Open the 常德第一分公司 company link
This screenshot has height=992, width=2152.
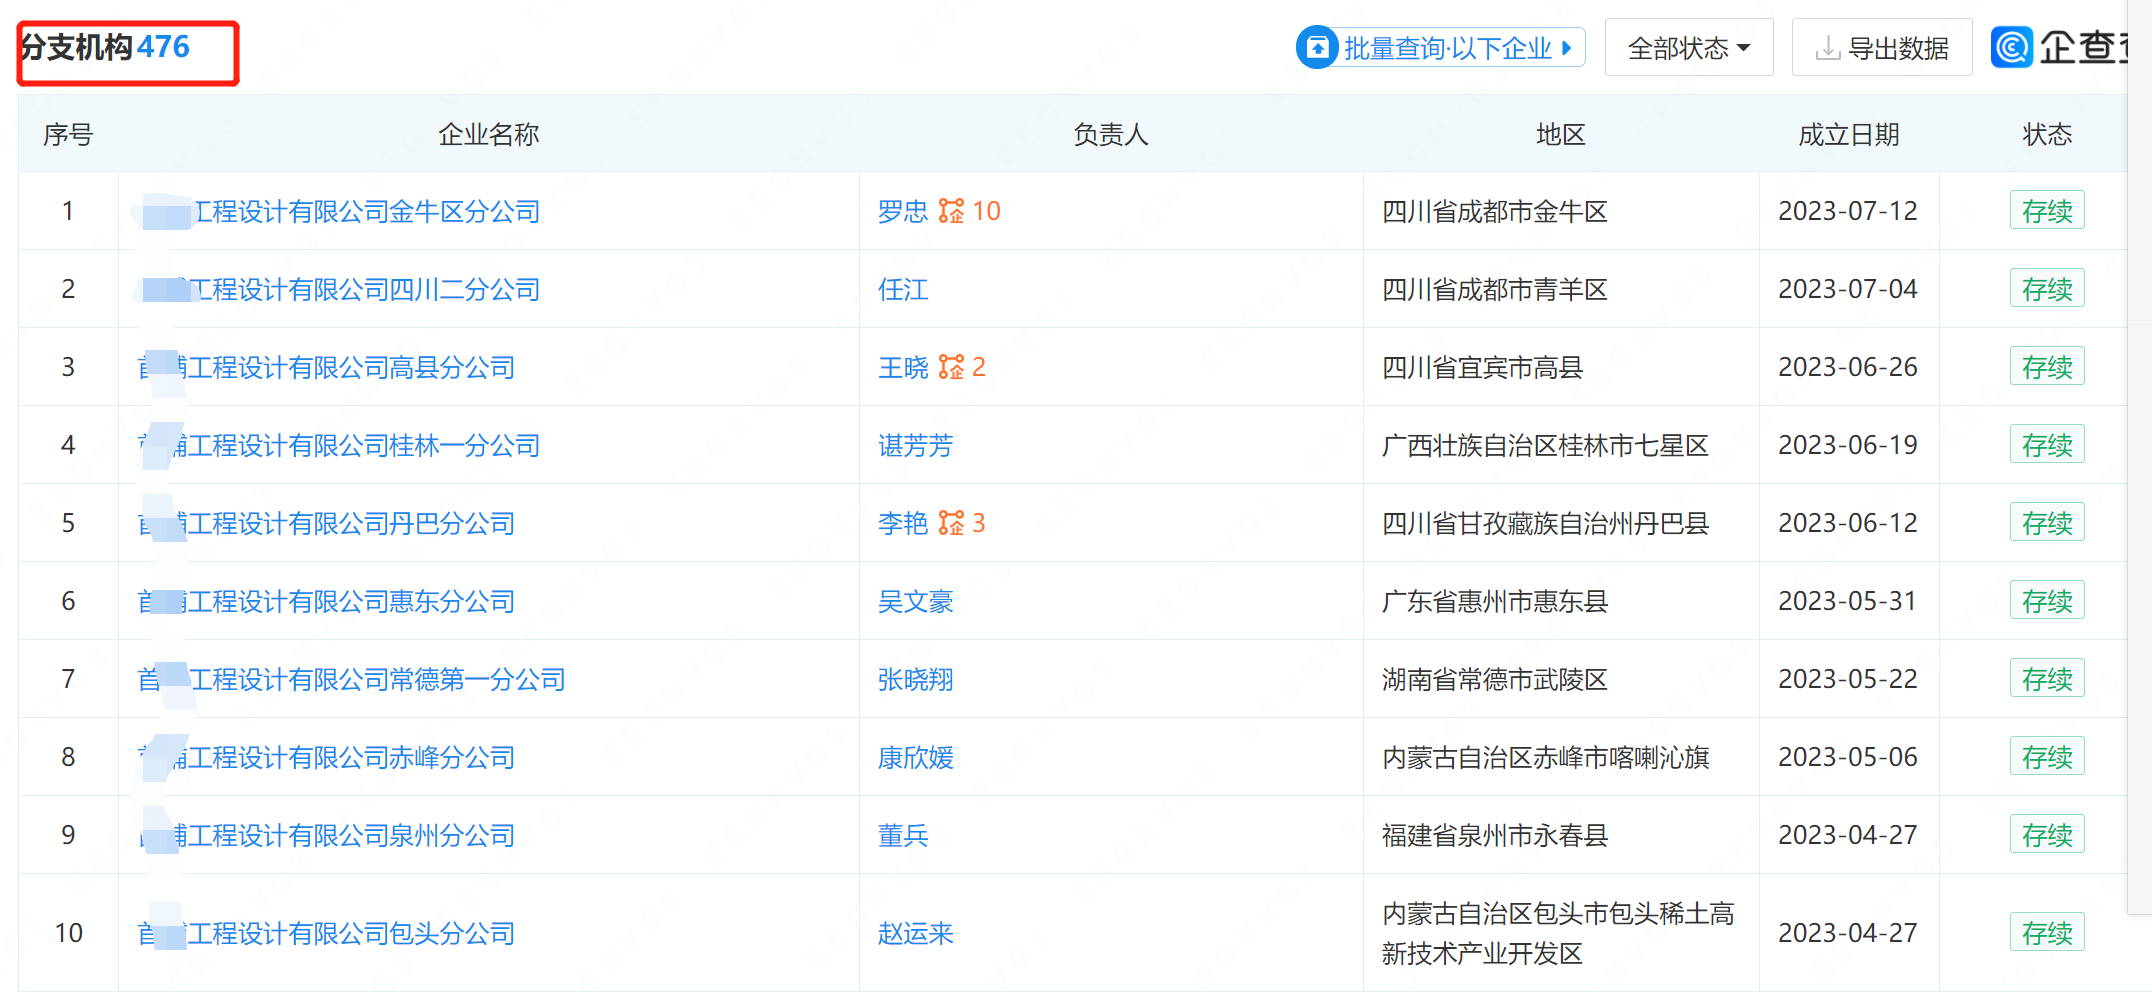point(378,679)
